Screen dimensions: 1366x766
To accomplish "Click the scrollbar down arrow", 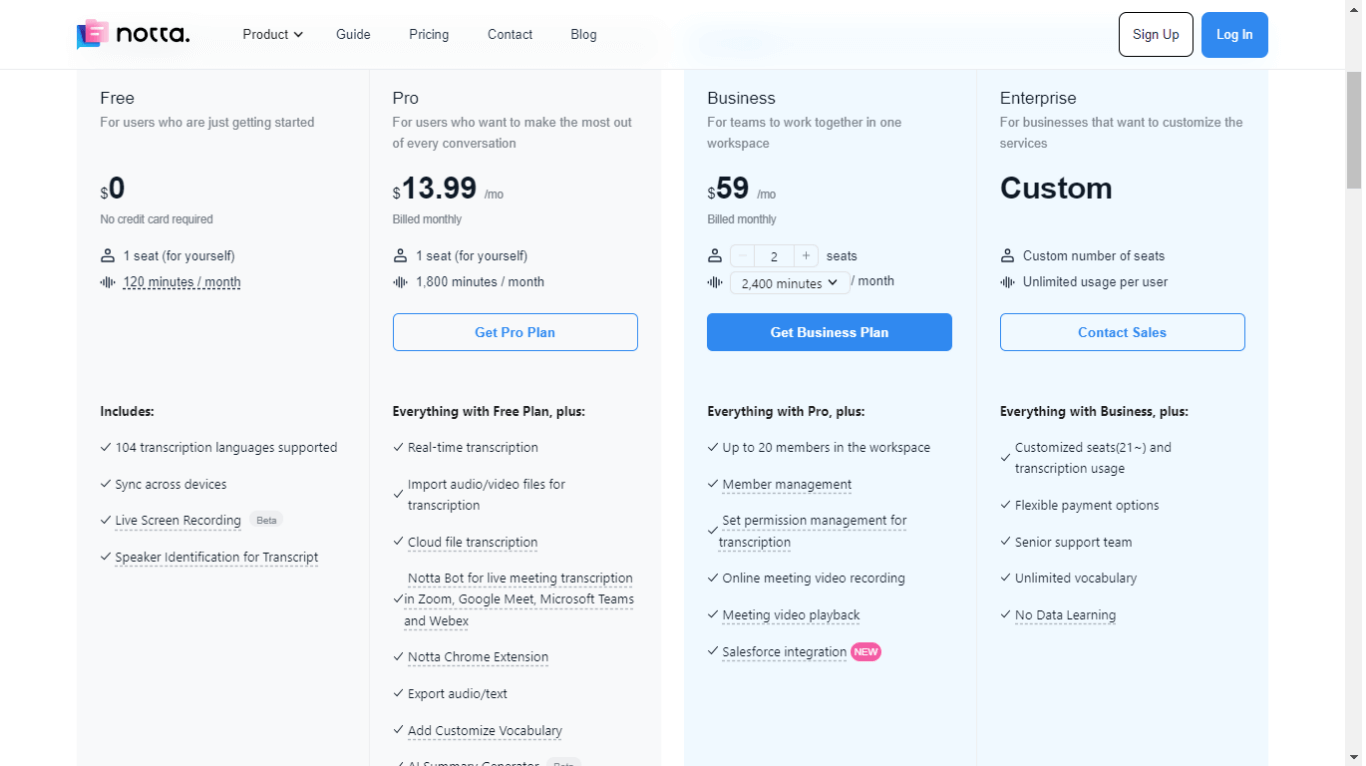I will (x=1354, y=757).
